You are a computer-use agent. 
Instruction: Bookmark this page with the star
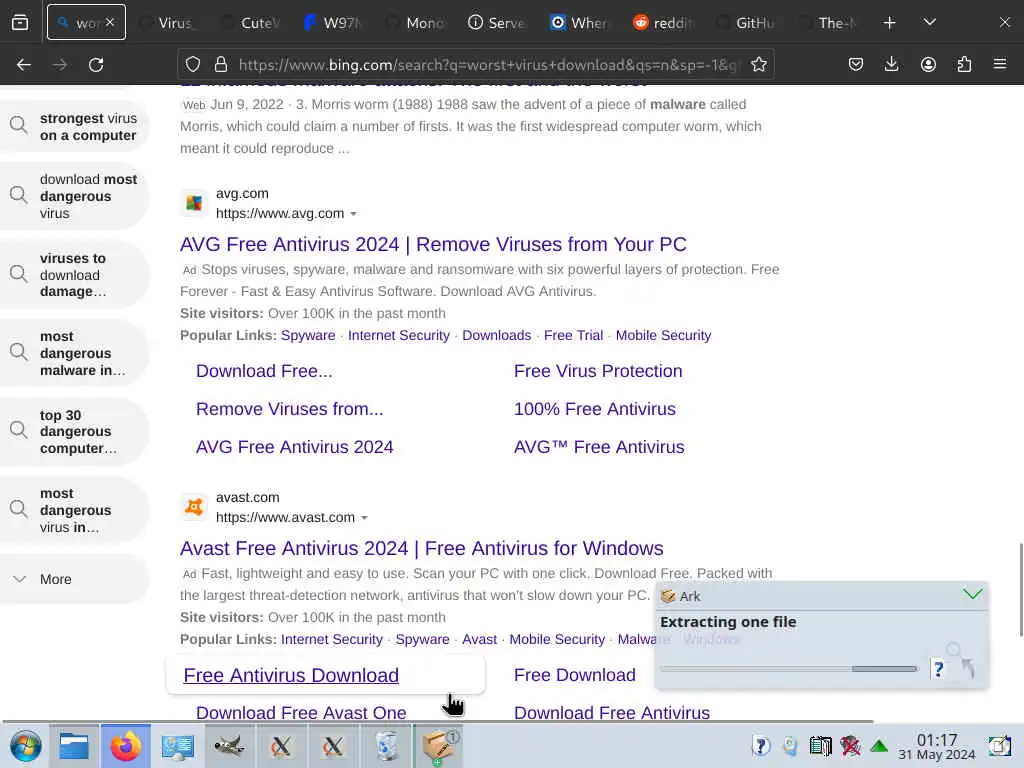click(x=758, y=65)
